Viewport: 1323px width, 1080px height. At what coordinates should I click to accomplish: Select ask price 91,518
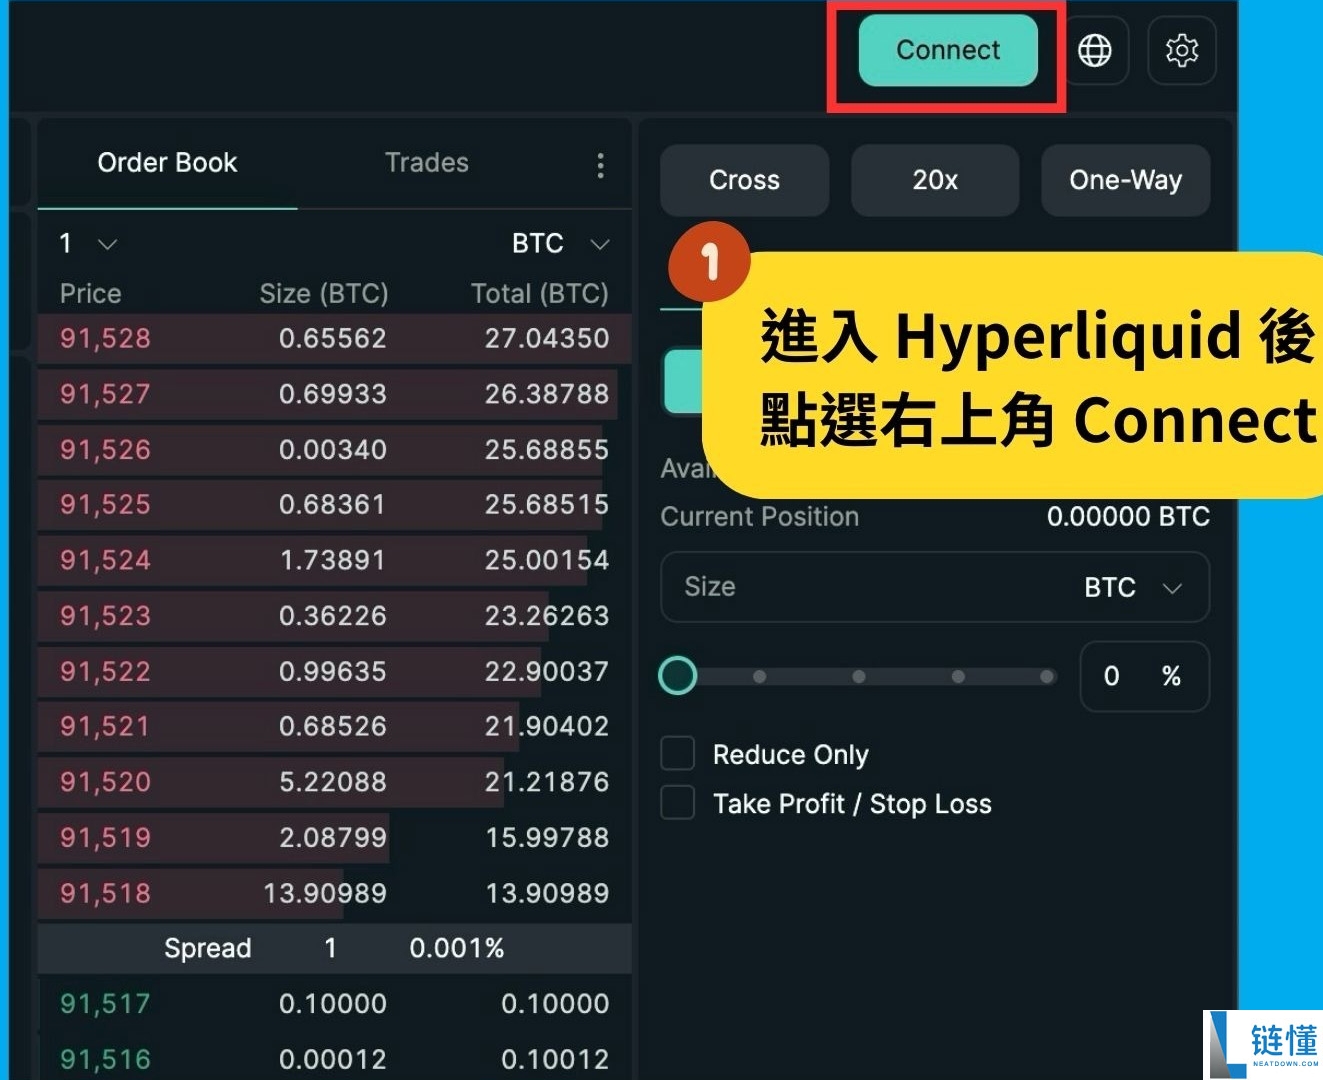point(105,893)
